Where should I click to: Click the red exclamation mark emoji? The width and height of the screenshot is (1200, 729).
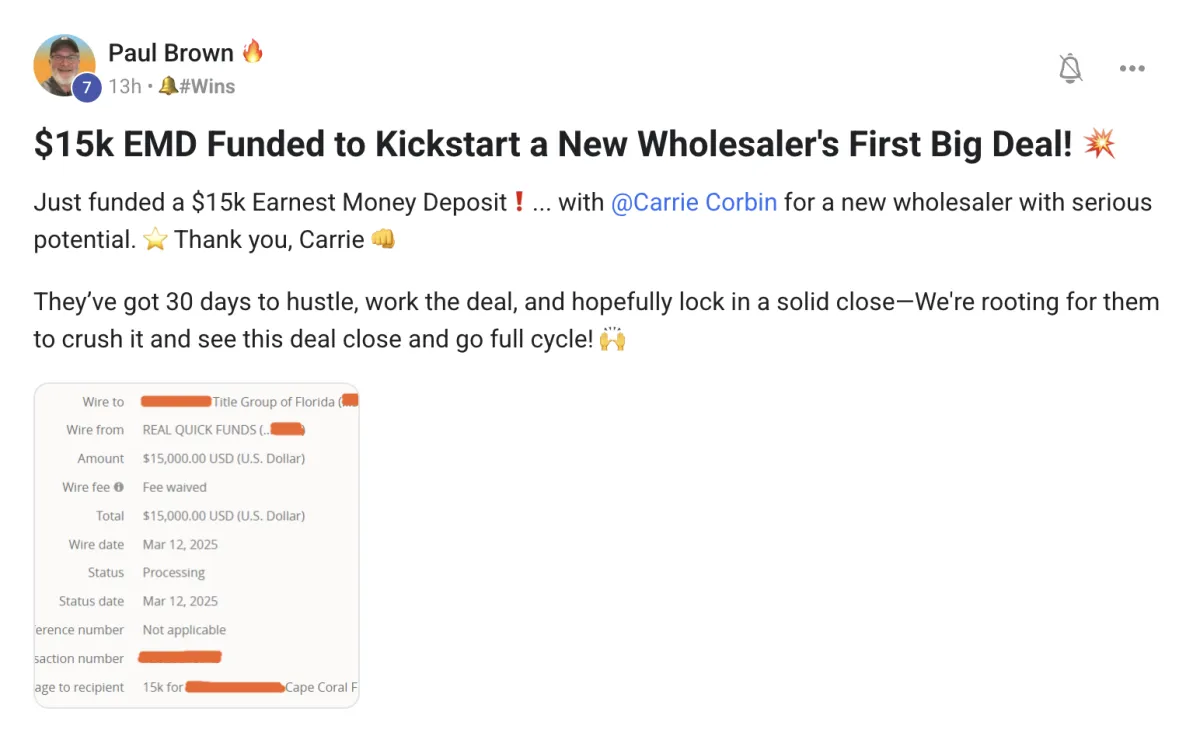pos(519,202)
